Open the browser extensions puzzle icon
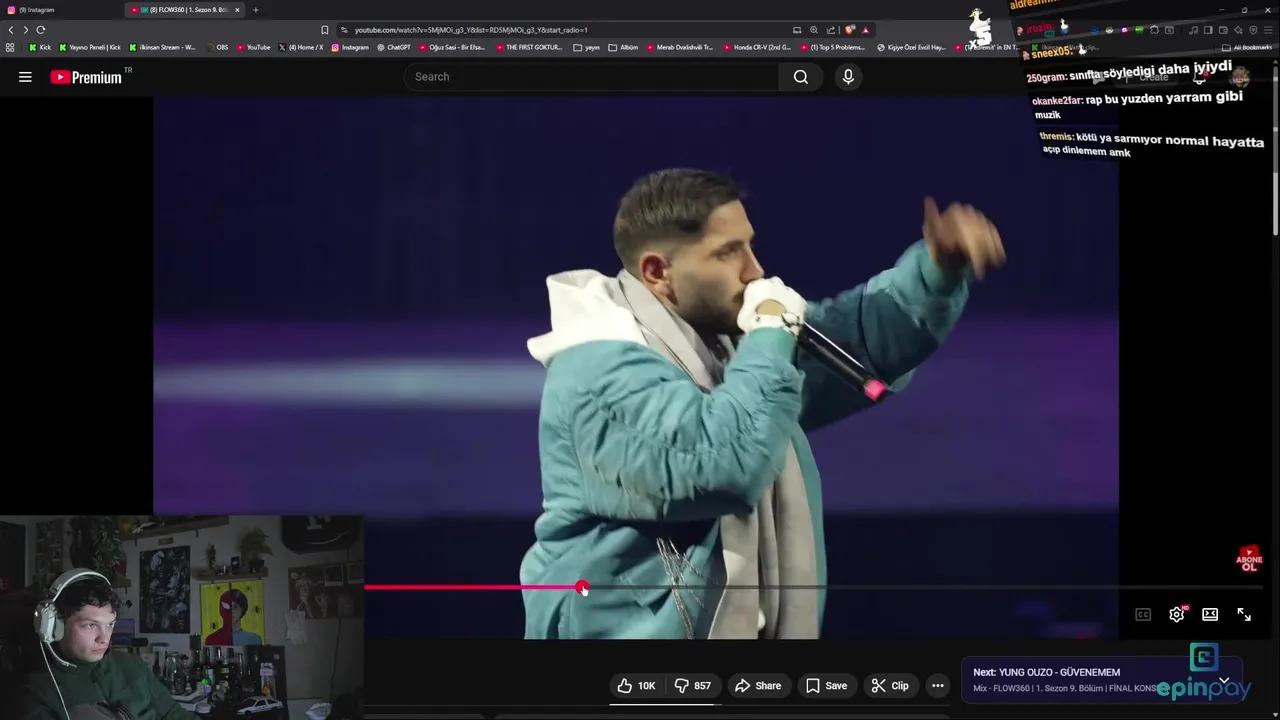 (x=1154, y=30)
